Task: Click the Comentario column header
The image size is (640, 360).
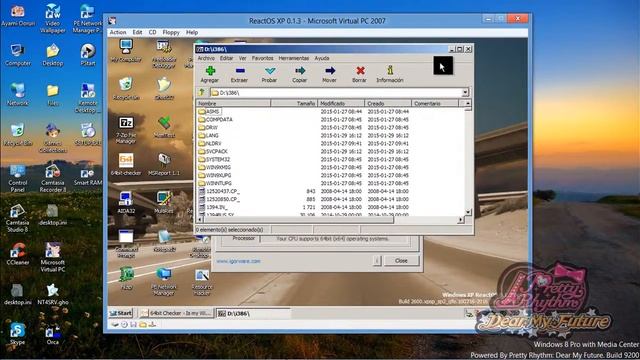Action: point(435,104)
